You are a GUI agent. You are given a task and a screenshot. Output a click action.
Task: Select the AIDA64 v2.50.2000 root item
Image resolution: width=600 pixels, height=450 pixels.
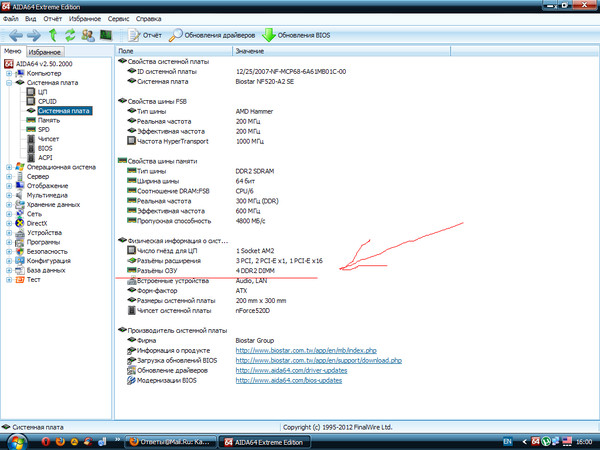[x=44, y=64]
